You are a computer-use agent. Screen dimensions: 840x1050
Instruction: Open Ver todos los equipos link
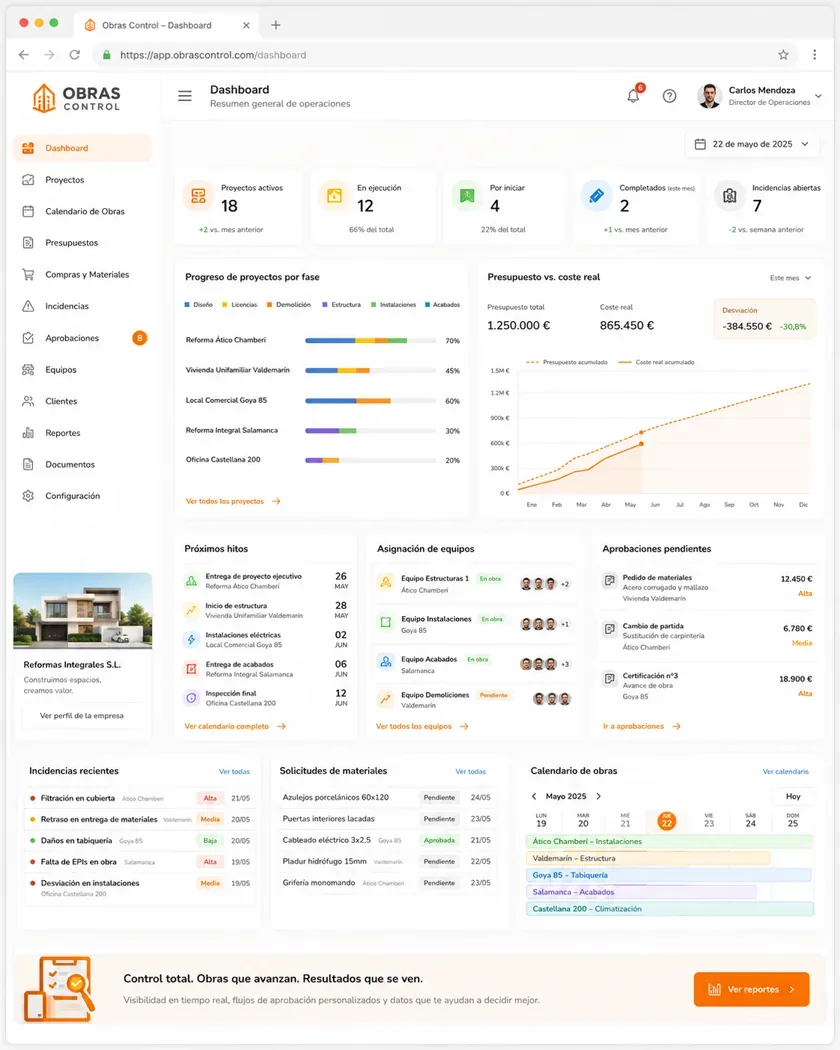point(422,726)
